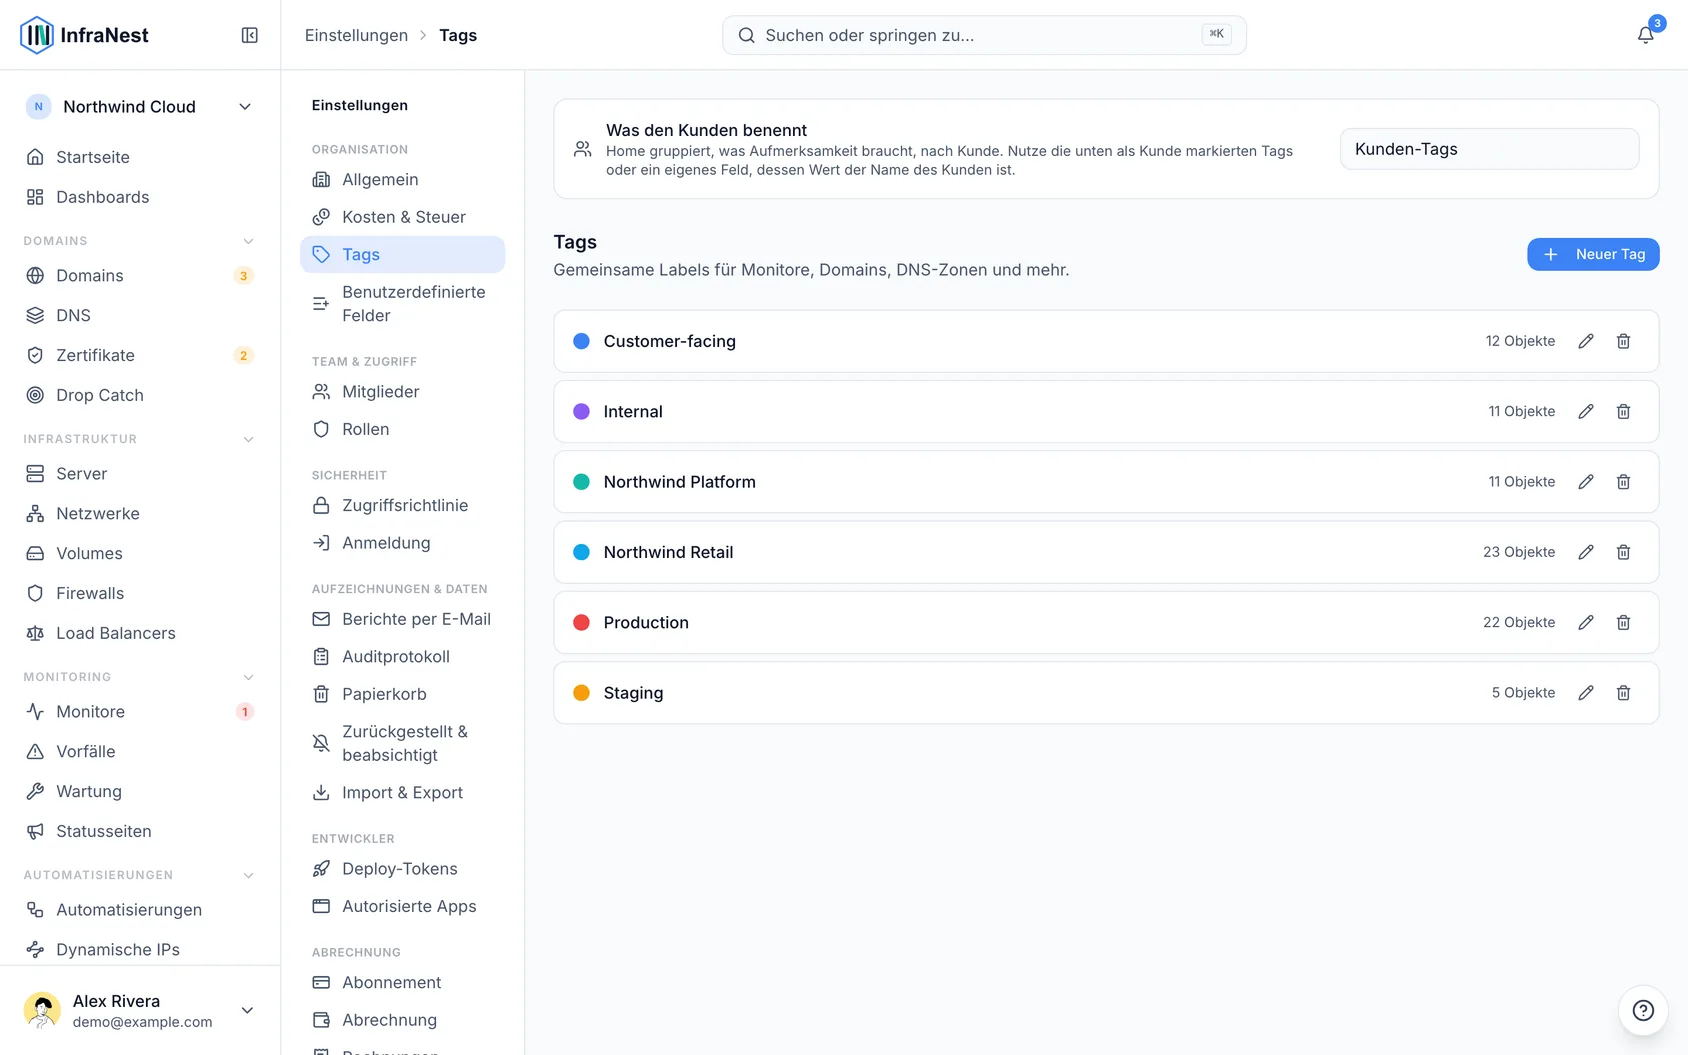
Task: Open Deploy-Tokens settings
Action: 402,869
